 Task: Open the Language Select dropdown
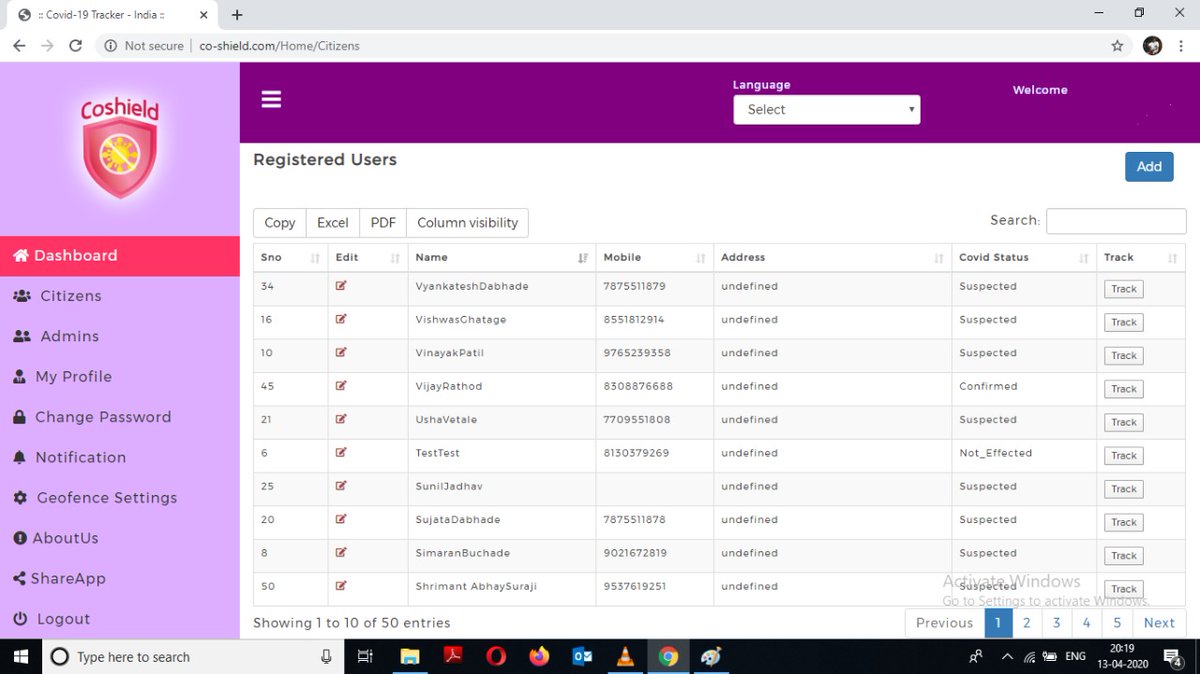click(827, 110)
